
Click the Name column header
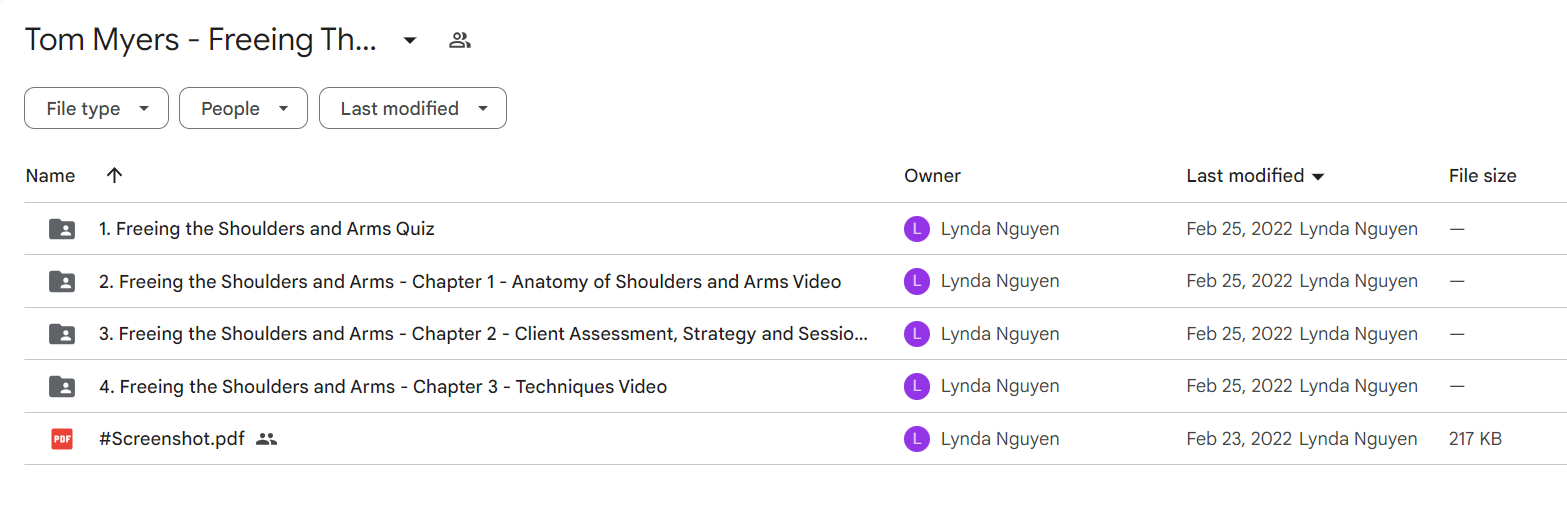(x=50, y=176)
